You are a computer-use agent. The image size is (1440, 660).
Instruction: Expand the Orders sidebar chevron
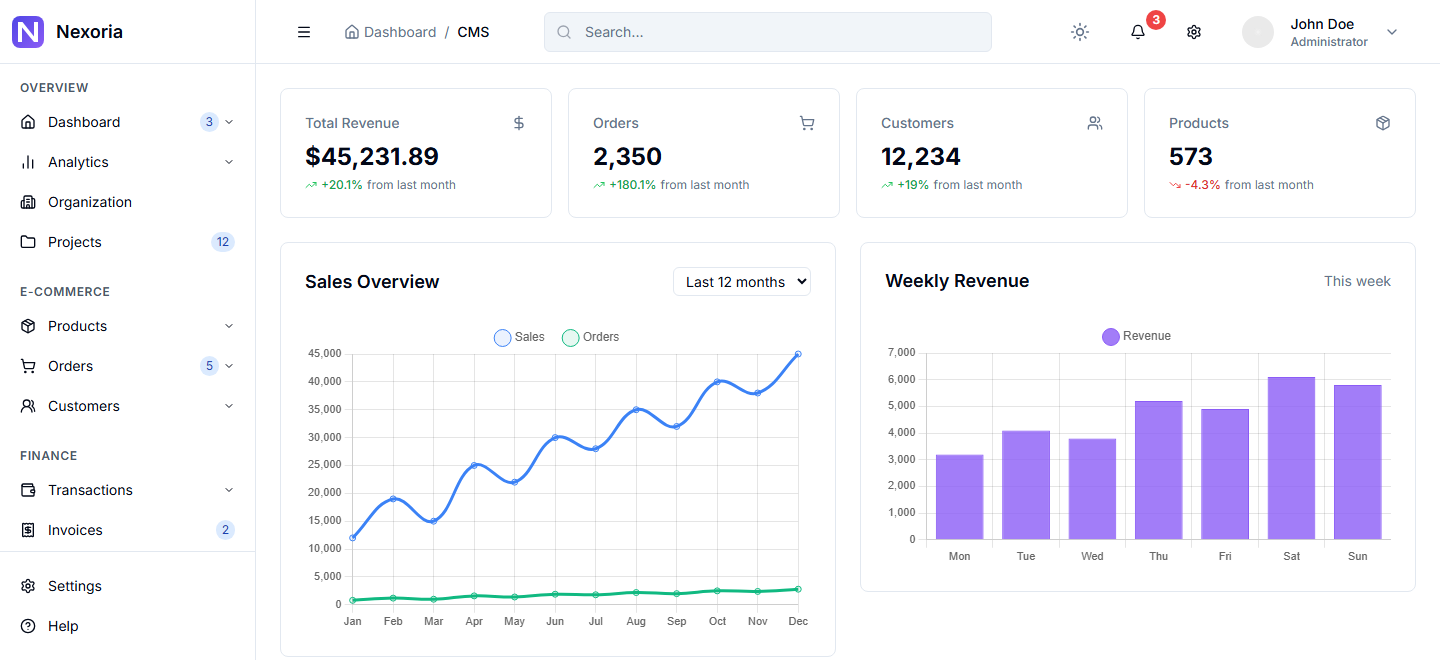pyautogui.click(x=229, y=366)
